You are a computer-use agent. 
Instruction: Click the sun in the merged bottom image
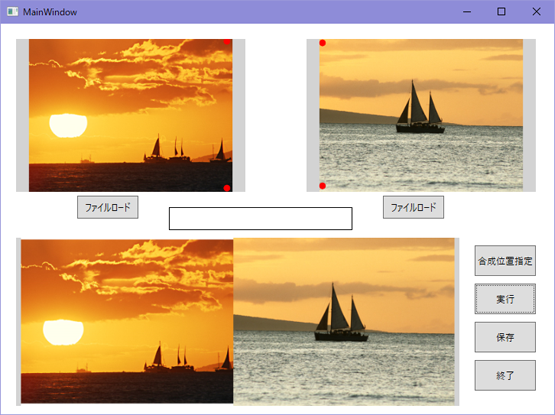pyautogui.click(x=63, y=332)
